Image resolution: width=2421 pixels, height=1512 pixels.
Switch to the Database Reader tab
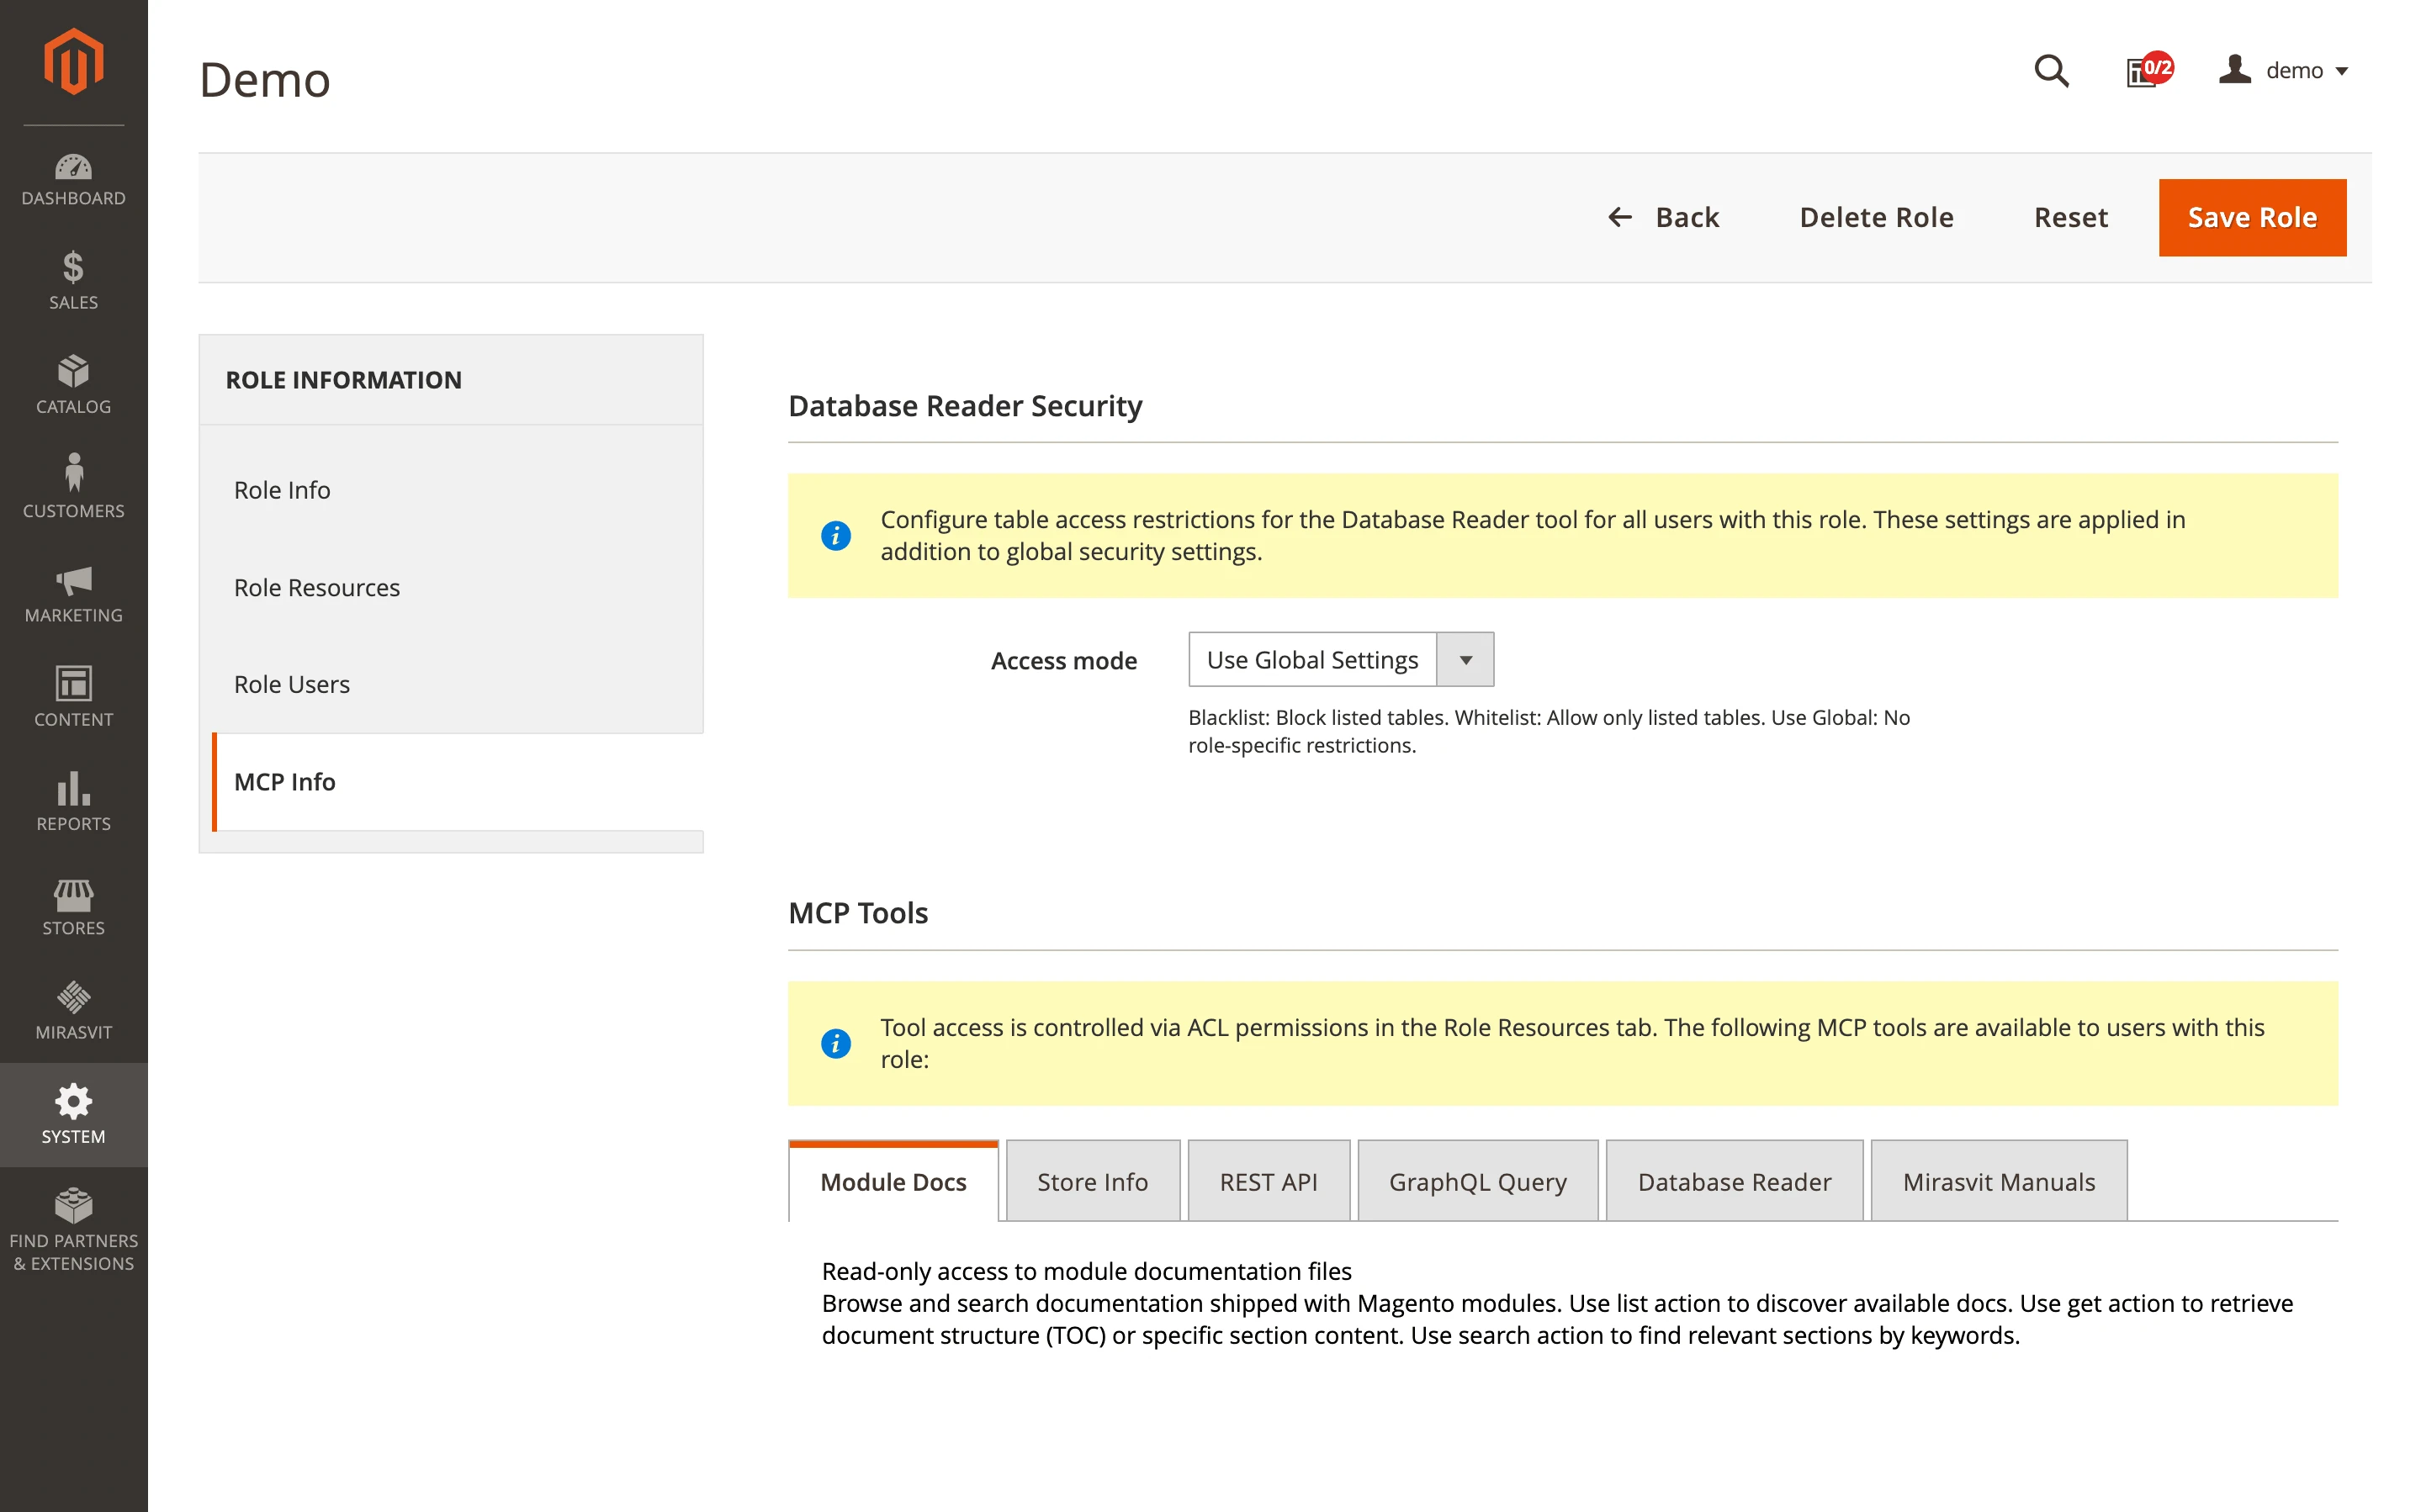pyautogui.click(x=1734, y=1181)
